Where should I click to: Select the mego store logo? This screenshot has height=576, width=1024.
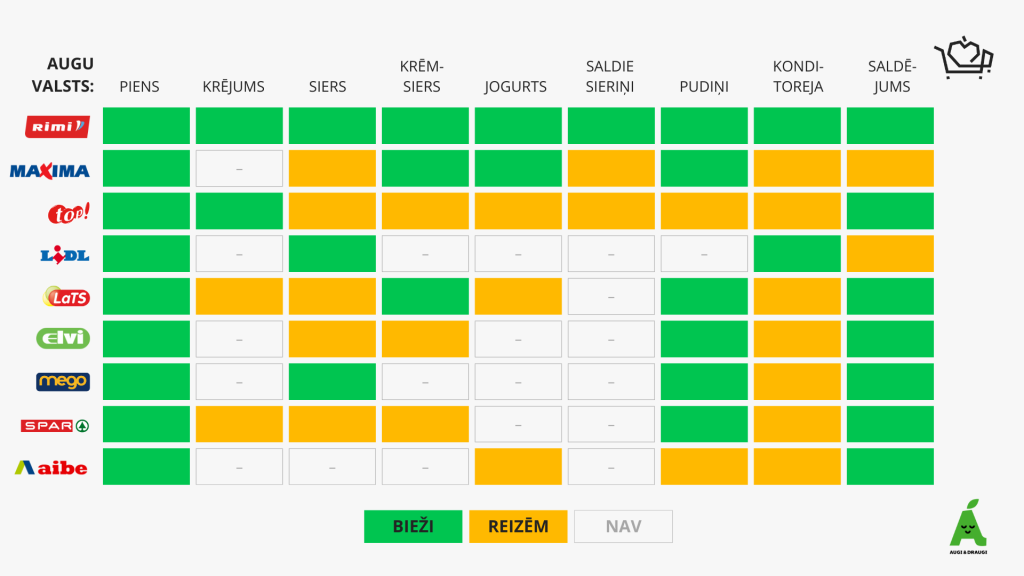click(x=63, y=382)
